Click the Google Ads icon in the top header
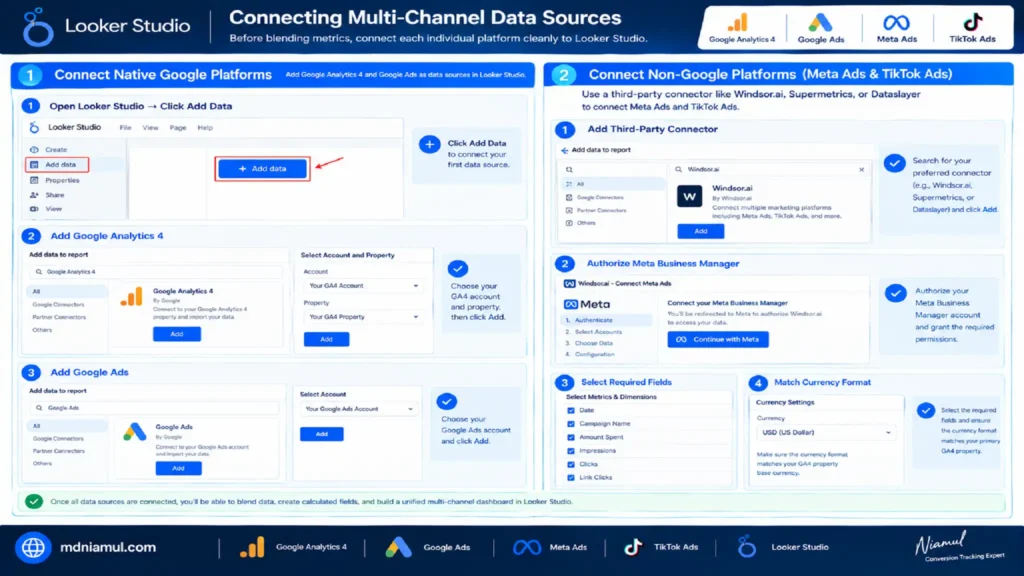The height and width of the screenshot is (576, 1024). tap(820, 23)
